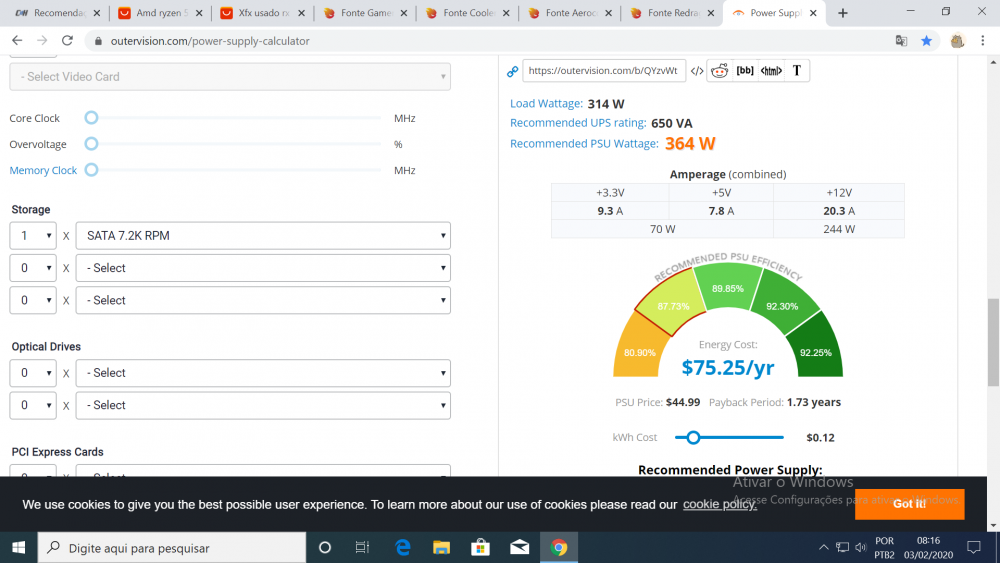This screenshot has width=1000, height=563.
Task: Click the outervision share URL field
Action: pyautogui.click(x=603, y=71)
